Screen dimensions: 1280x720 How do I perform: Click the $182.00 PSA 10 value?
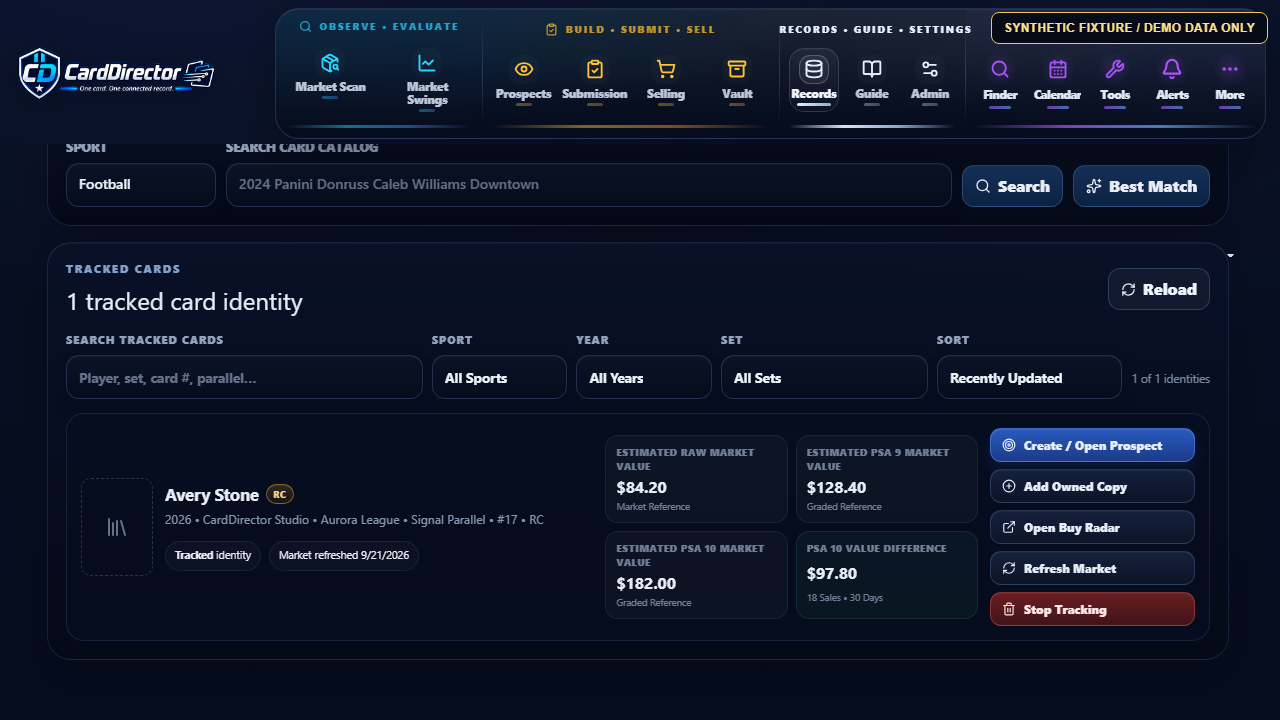click(646, 584)
